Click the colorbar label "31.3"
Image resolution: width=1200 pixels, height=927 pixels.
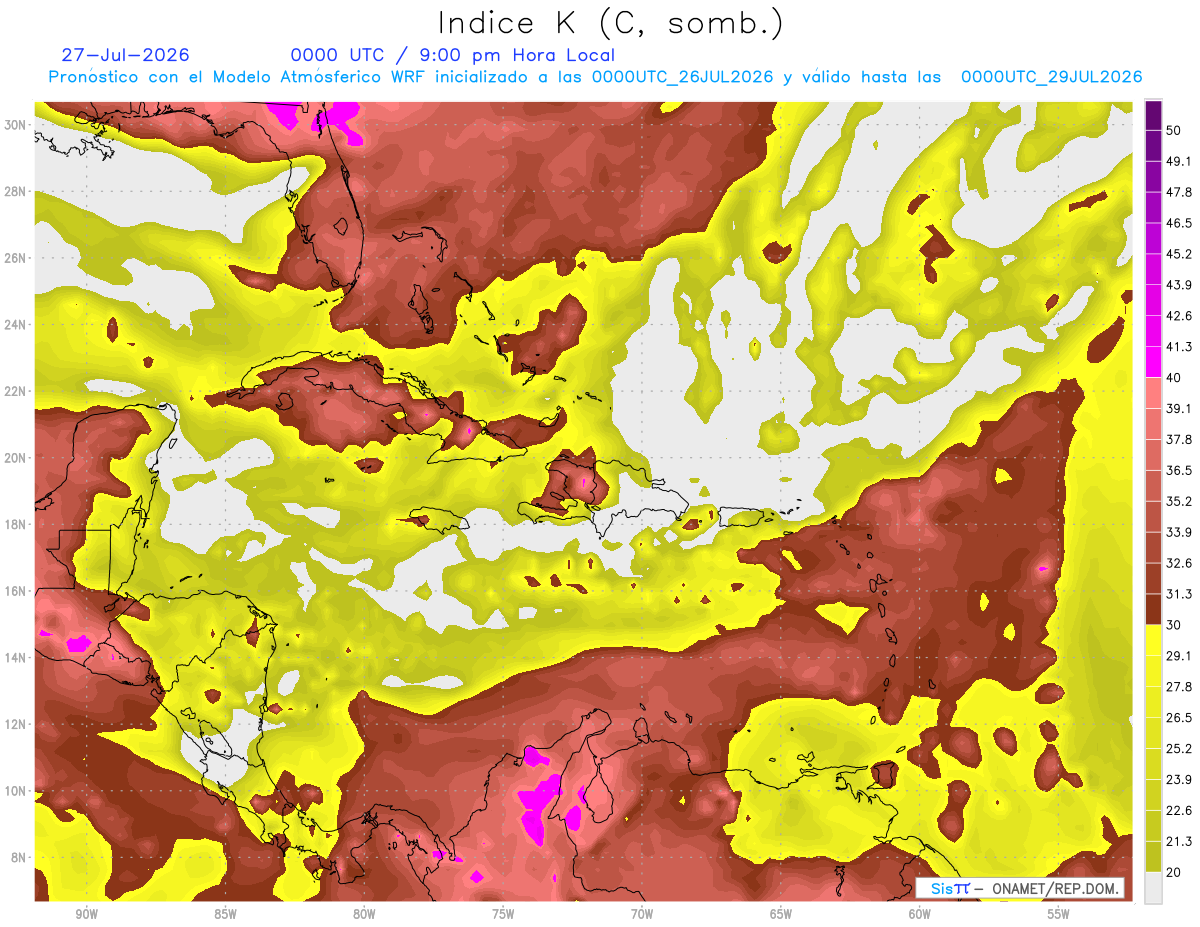tap(1178, 594)
